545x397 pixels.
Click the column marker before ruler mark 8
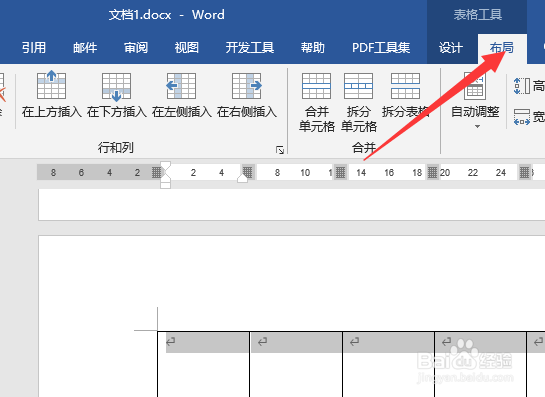pos(247,172)
